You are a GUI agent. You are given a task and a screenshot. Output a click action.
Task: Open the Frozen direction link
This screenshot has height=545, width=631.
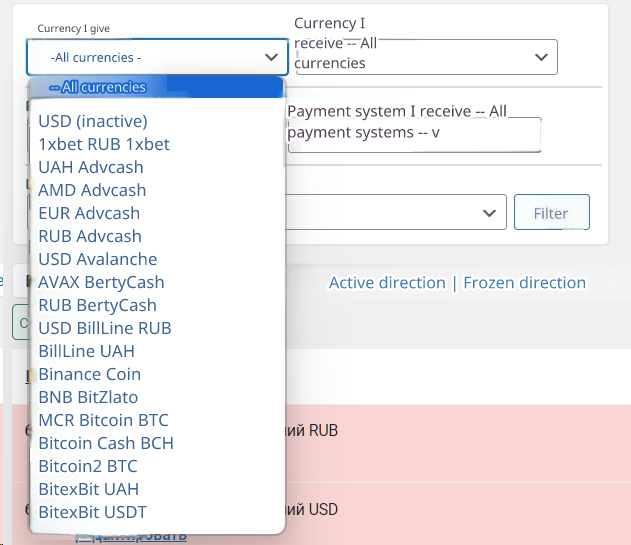(x=524, y=283)
